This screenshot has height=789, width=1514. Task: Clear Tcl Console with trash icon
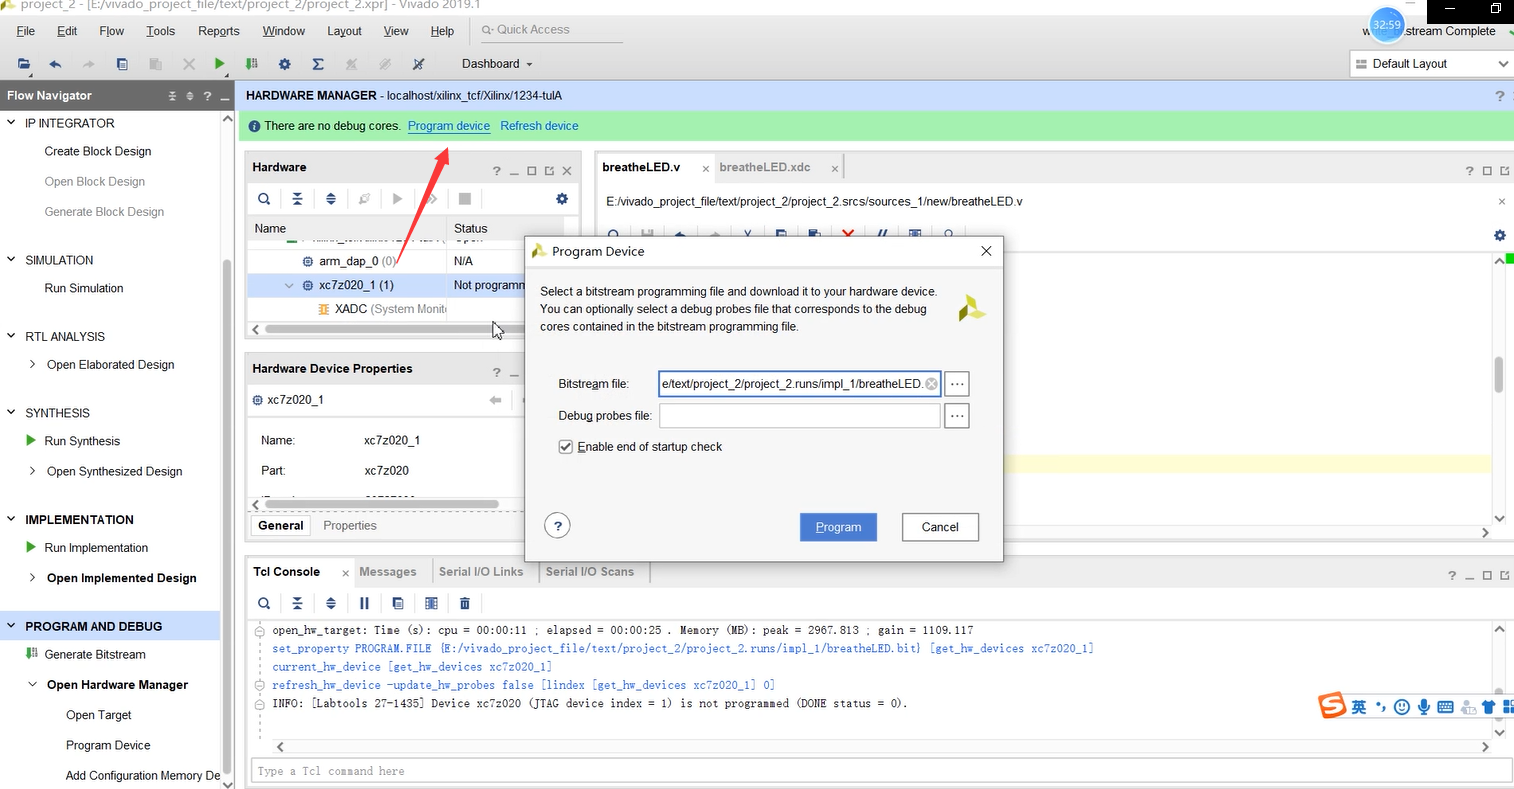click(465, 603)
